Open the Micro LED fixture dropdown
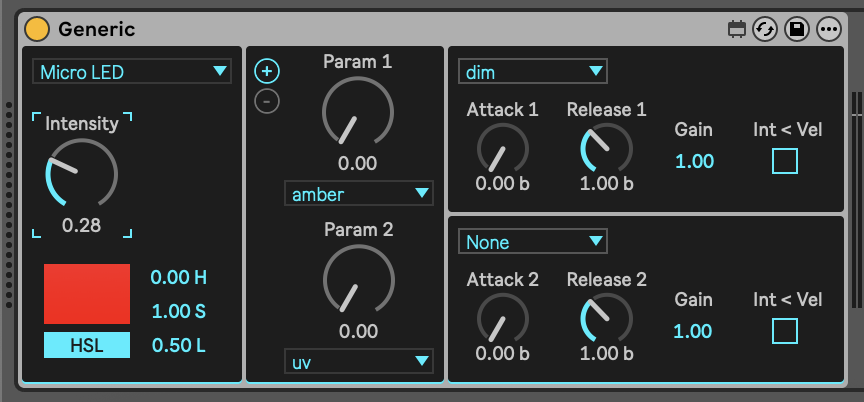Viewport: 864px width, 402px height. coord(132,71)
